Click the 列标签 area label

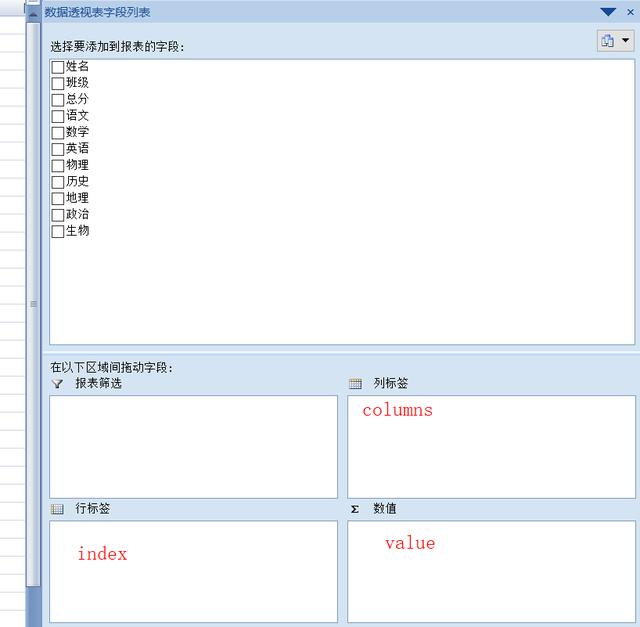click(x=391, y=383)
